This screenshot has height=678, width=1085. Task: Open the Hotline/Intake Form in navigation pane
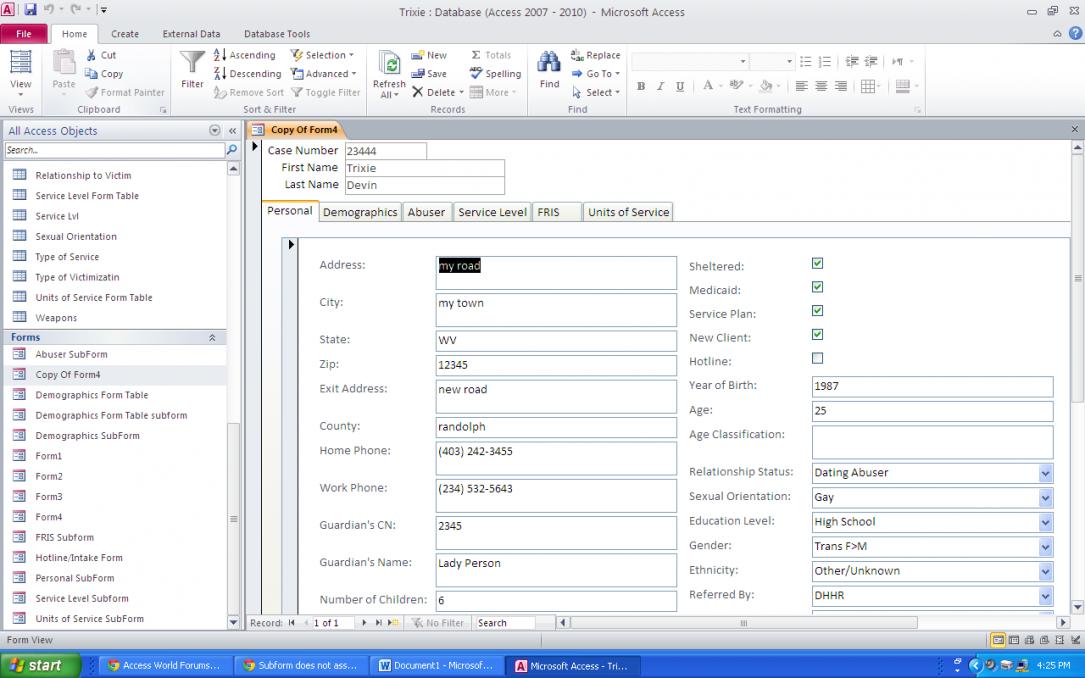79,558
